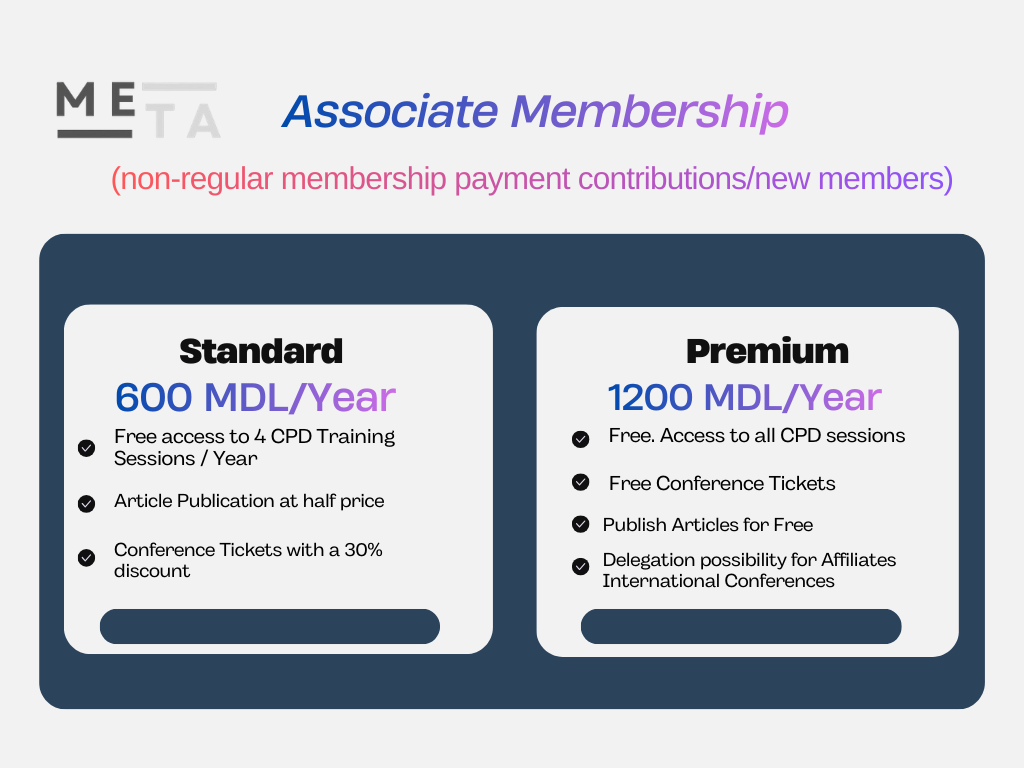Click checkmark beside Conference Tickets 30% discount
This screenshot has width=1024, height=768.
click(87, 558)
